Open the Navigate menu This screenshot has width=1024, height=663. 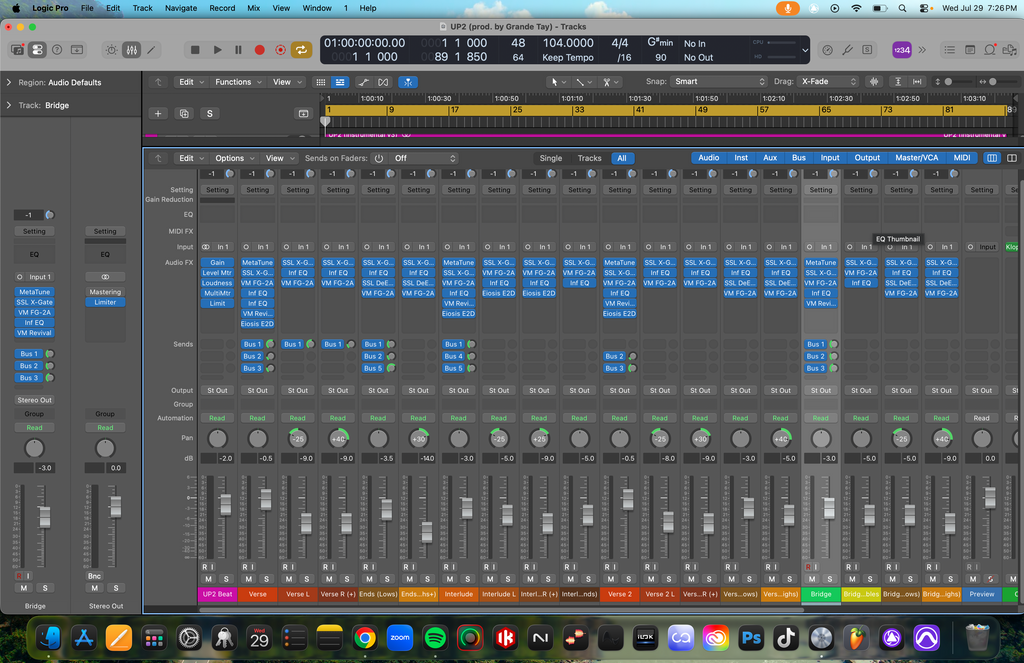[181, 8]
